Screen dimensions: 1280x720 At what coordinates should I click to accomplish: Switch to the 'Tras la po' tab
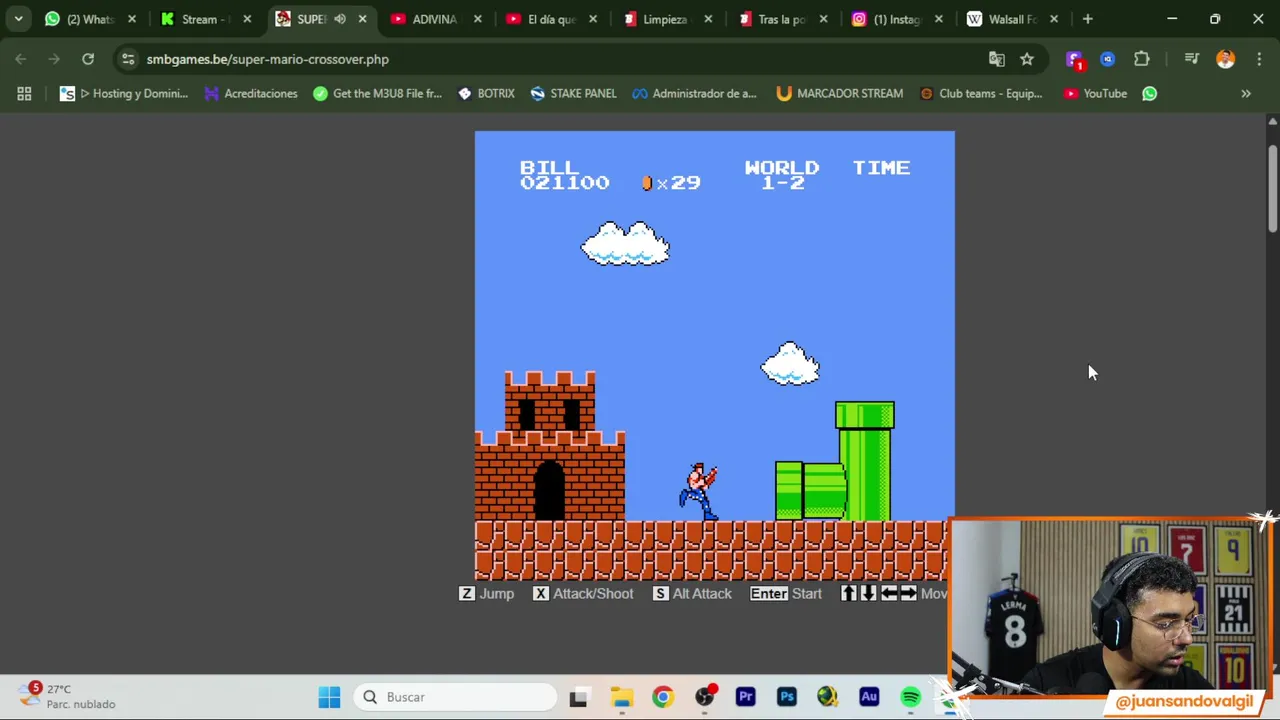coord(781,19)
